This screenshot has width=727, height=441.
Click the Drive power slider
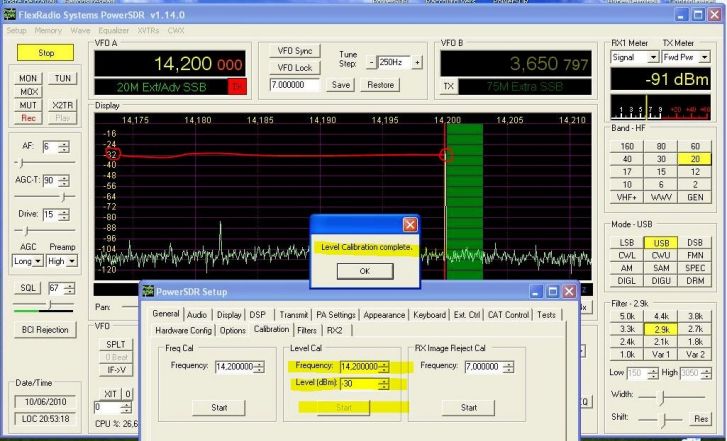coord(45,230)
